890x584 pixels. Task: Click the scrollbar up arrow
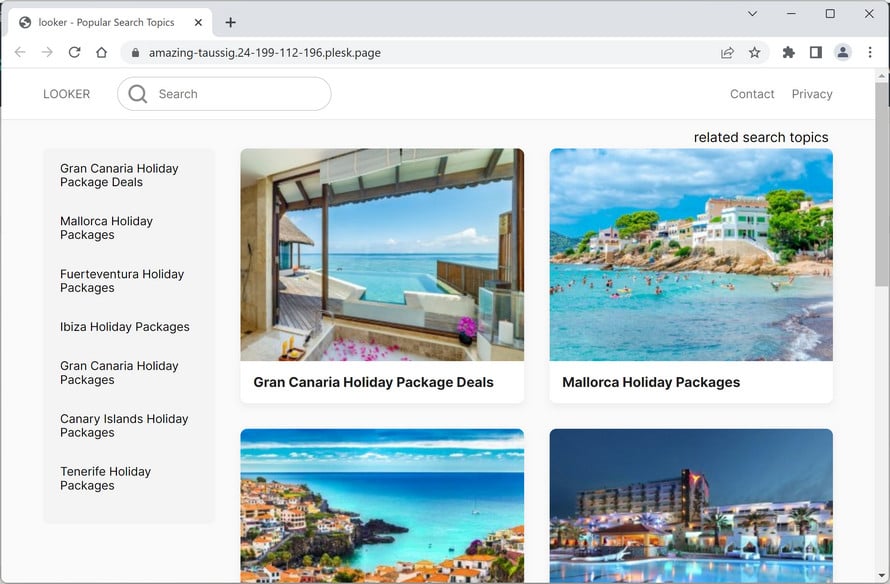[881, 75]
